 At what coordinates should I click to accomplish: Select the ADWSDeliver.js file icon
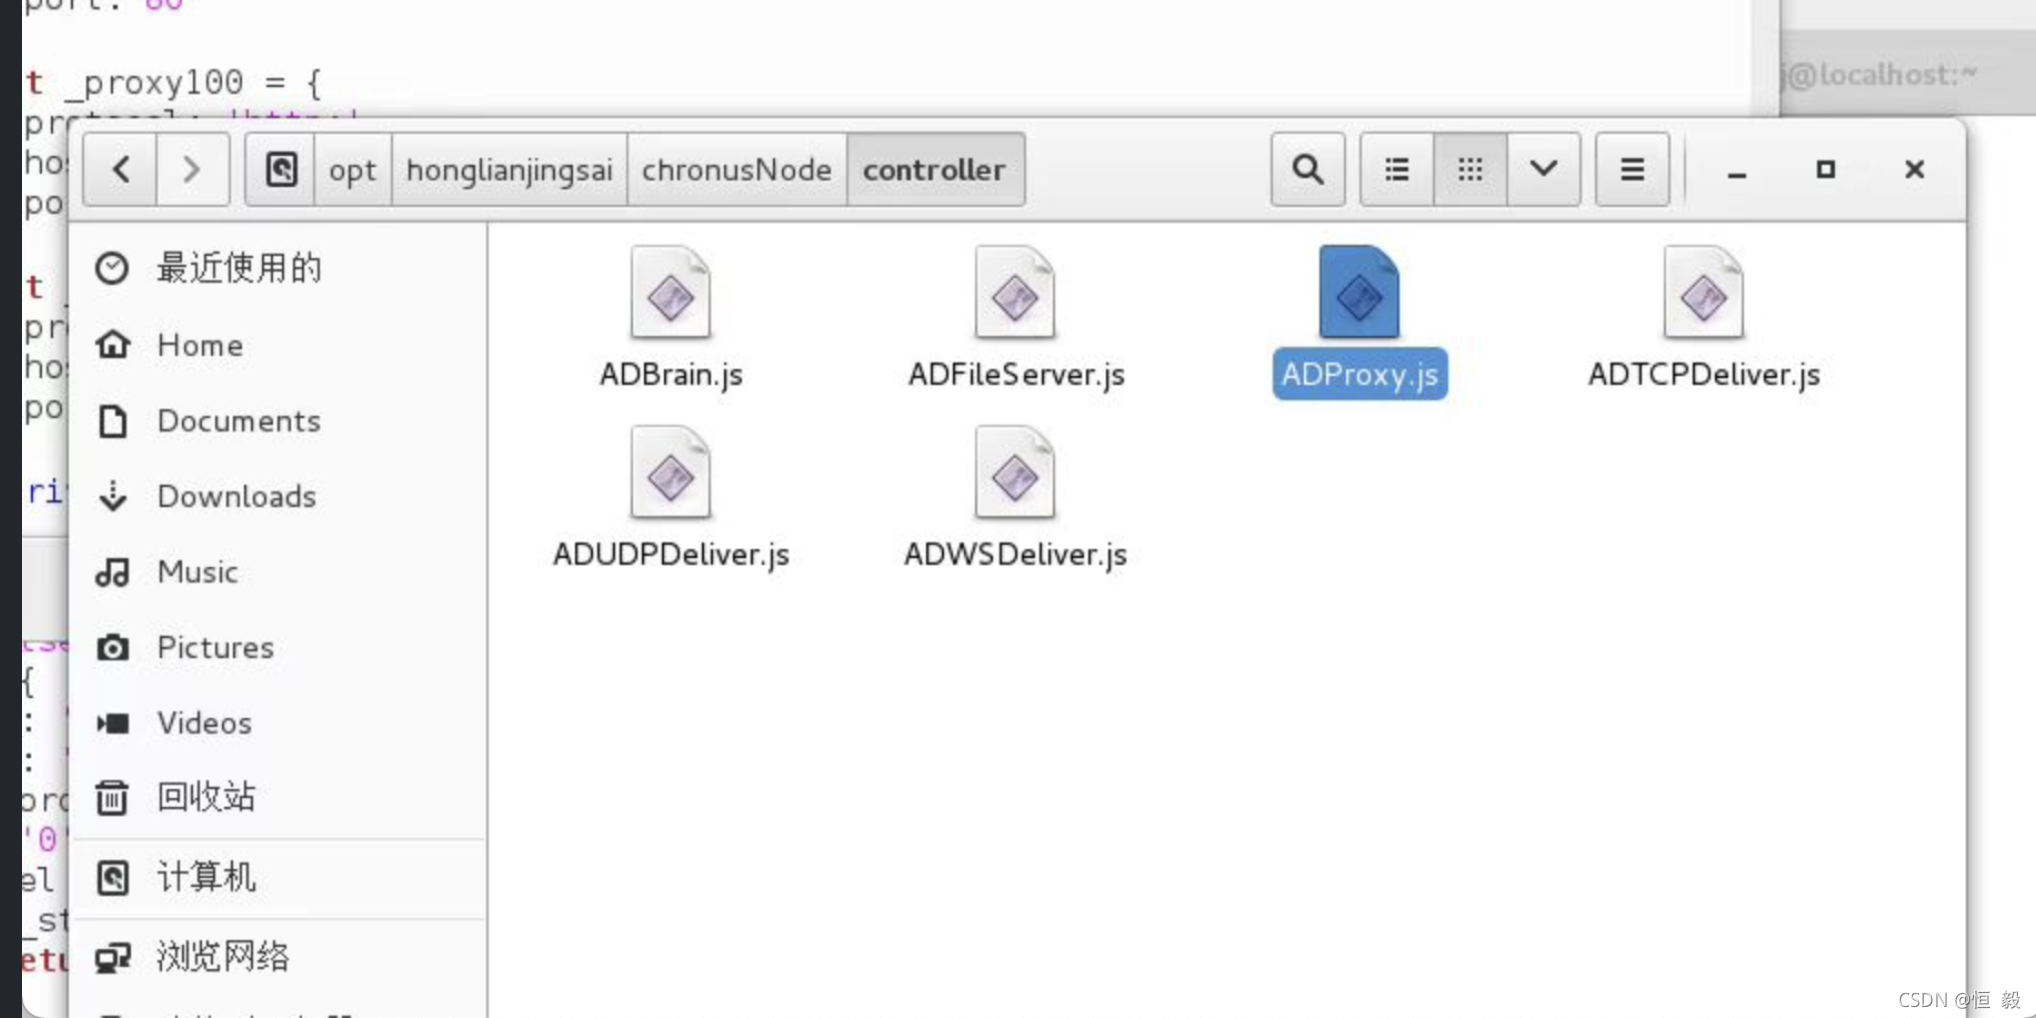[1015, 473]
